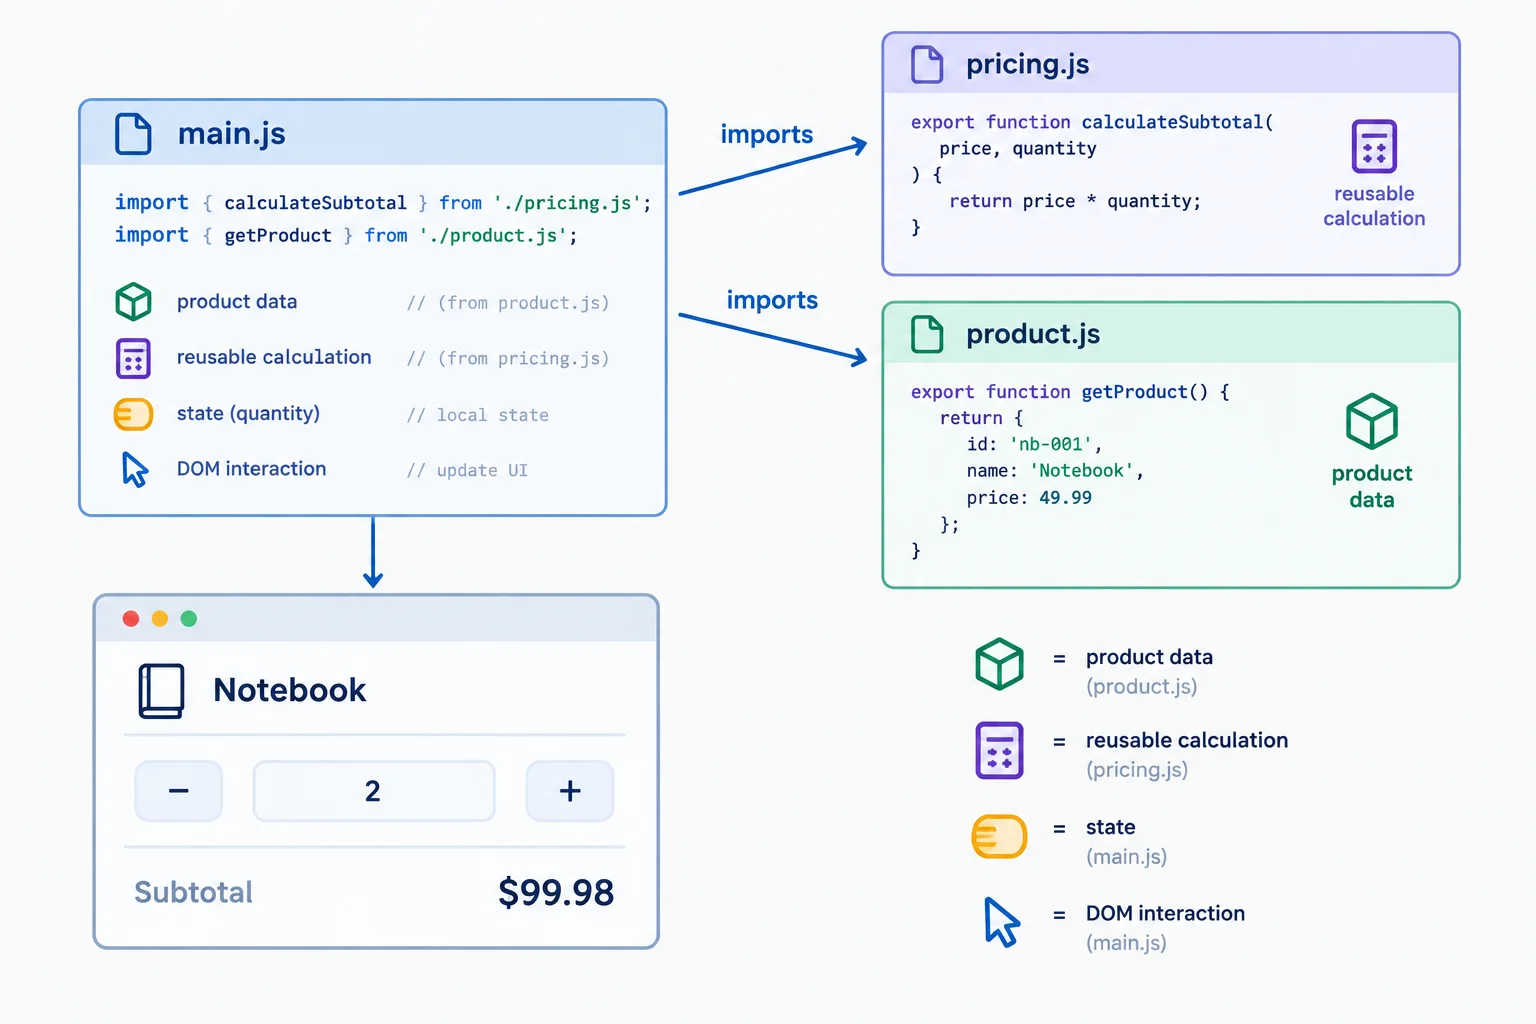Click the orange state icon in main.js panel
1536x1024 pixels.
(133, 414)
